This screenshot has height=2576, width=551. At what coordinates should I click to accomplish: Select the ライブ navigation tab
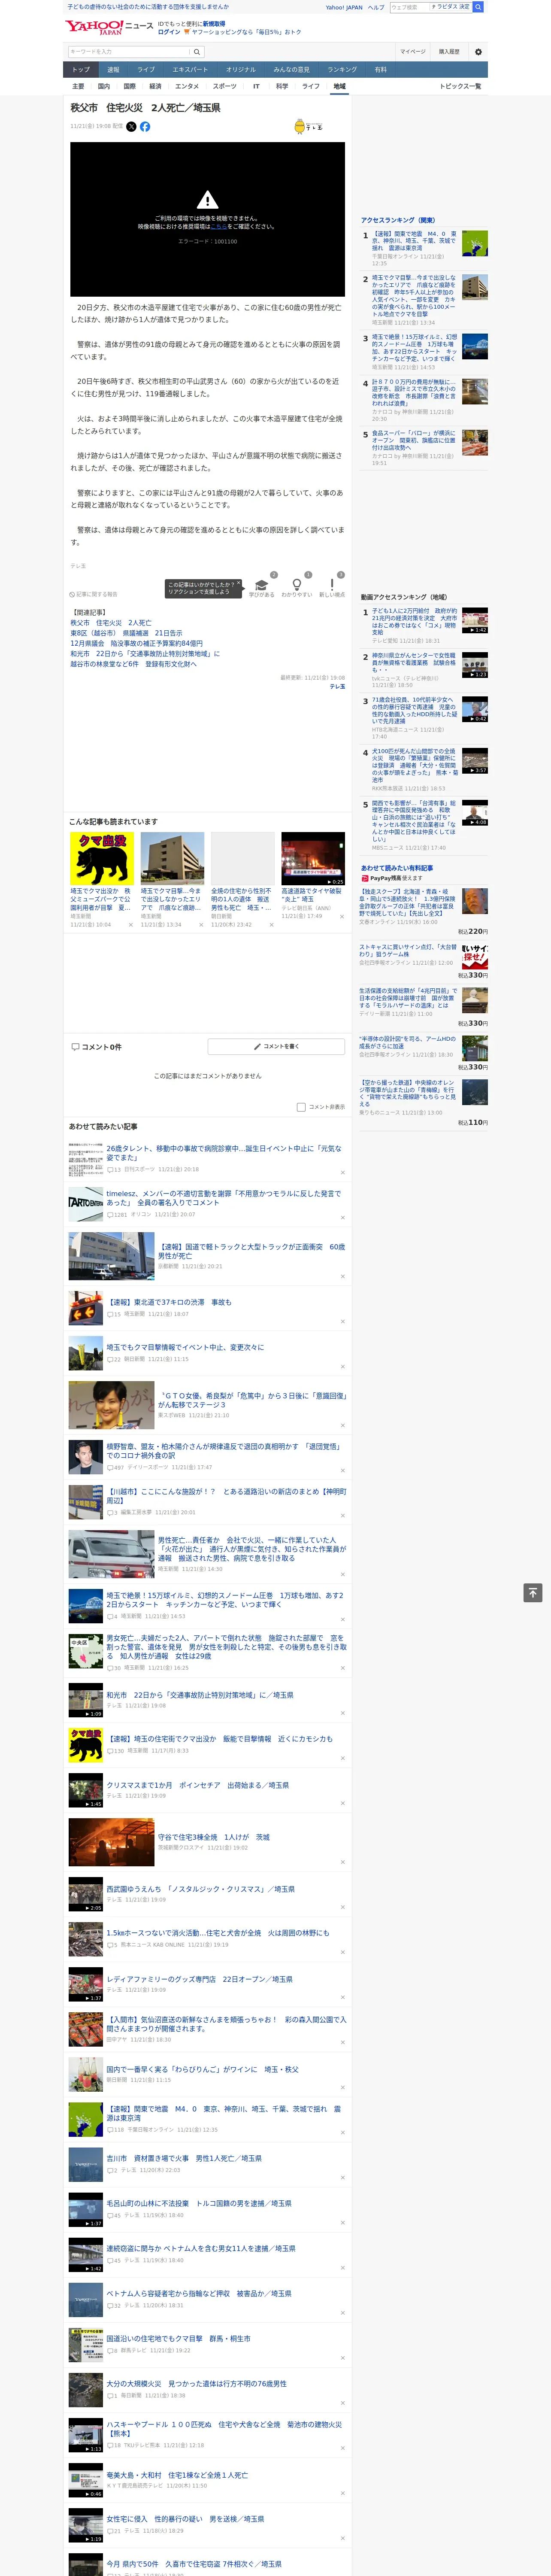[146, 69]
